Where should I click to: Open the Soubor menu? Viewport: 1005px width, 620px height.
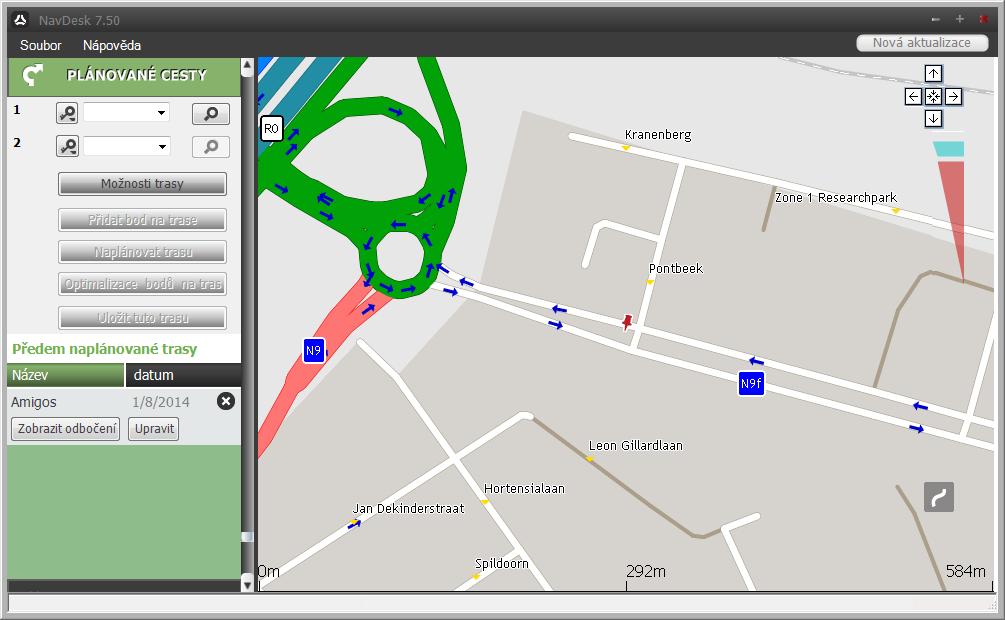coord(40,45)
